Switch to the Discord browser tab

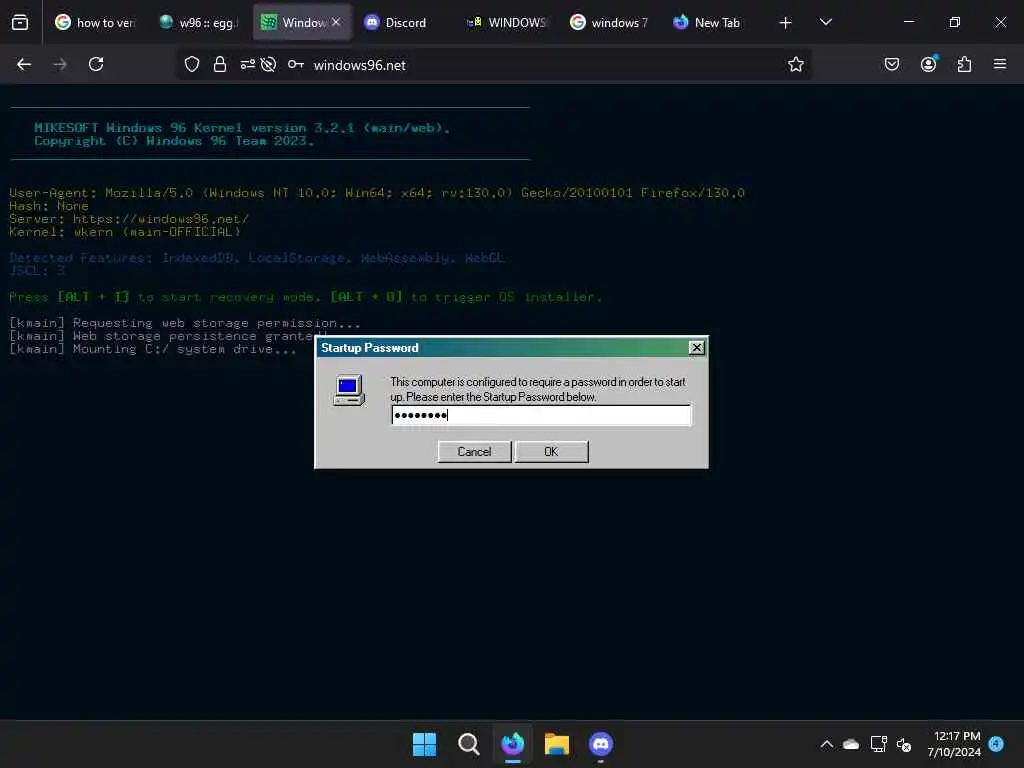[405, 22]
